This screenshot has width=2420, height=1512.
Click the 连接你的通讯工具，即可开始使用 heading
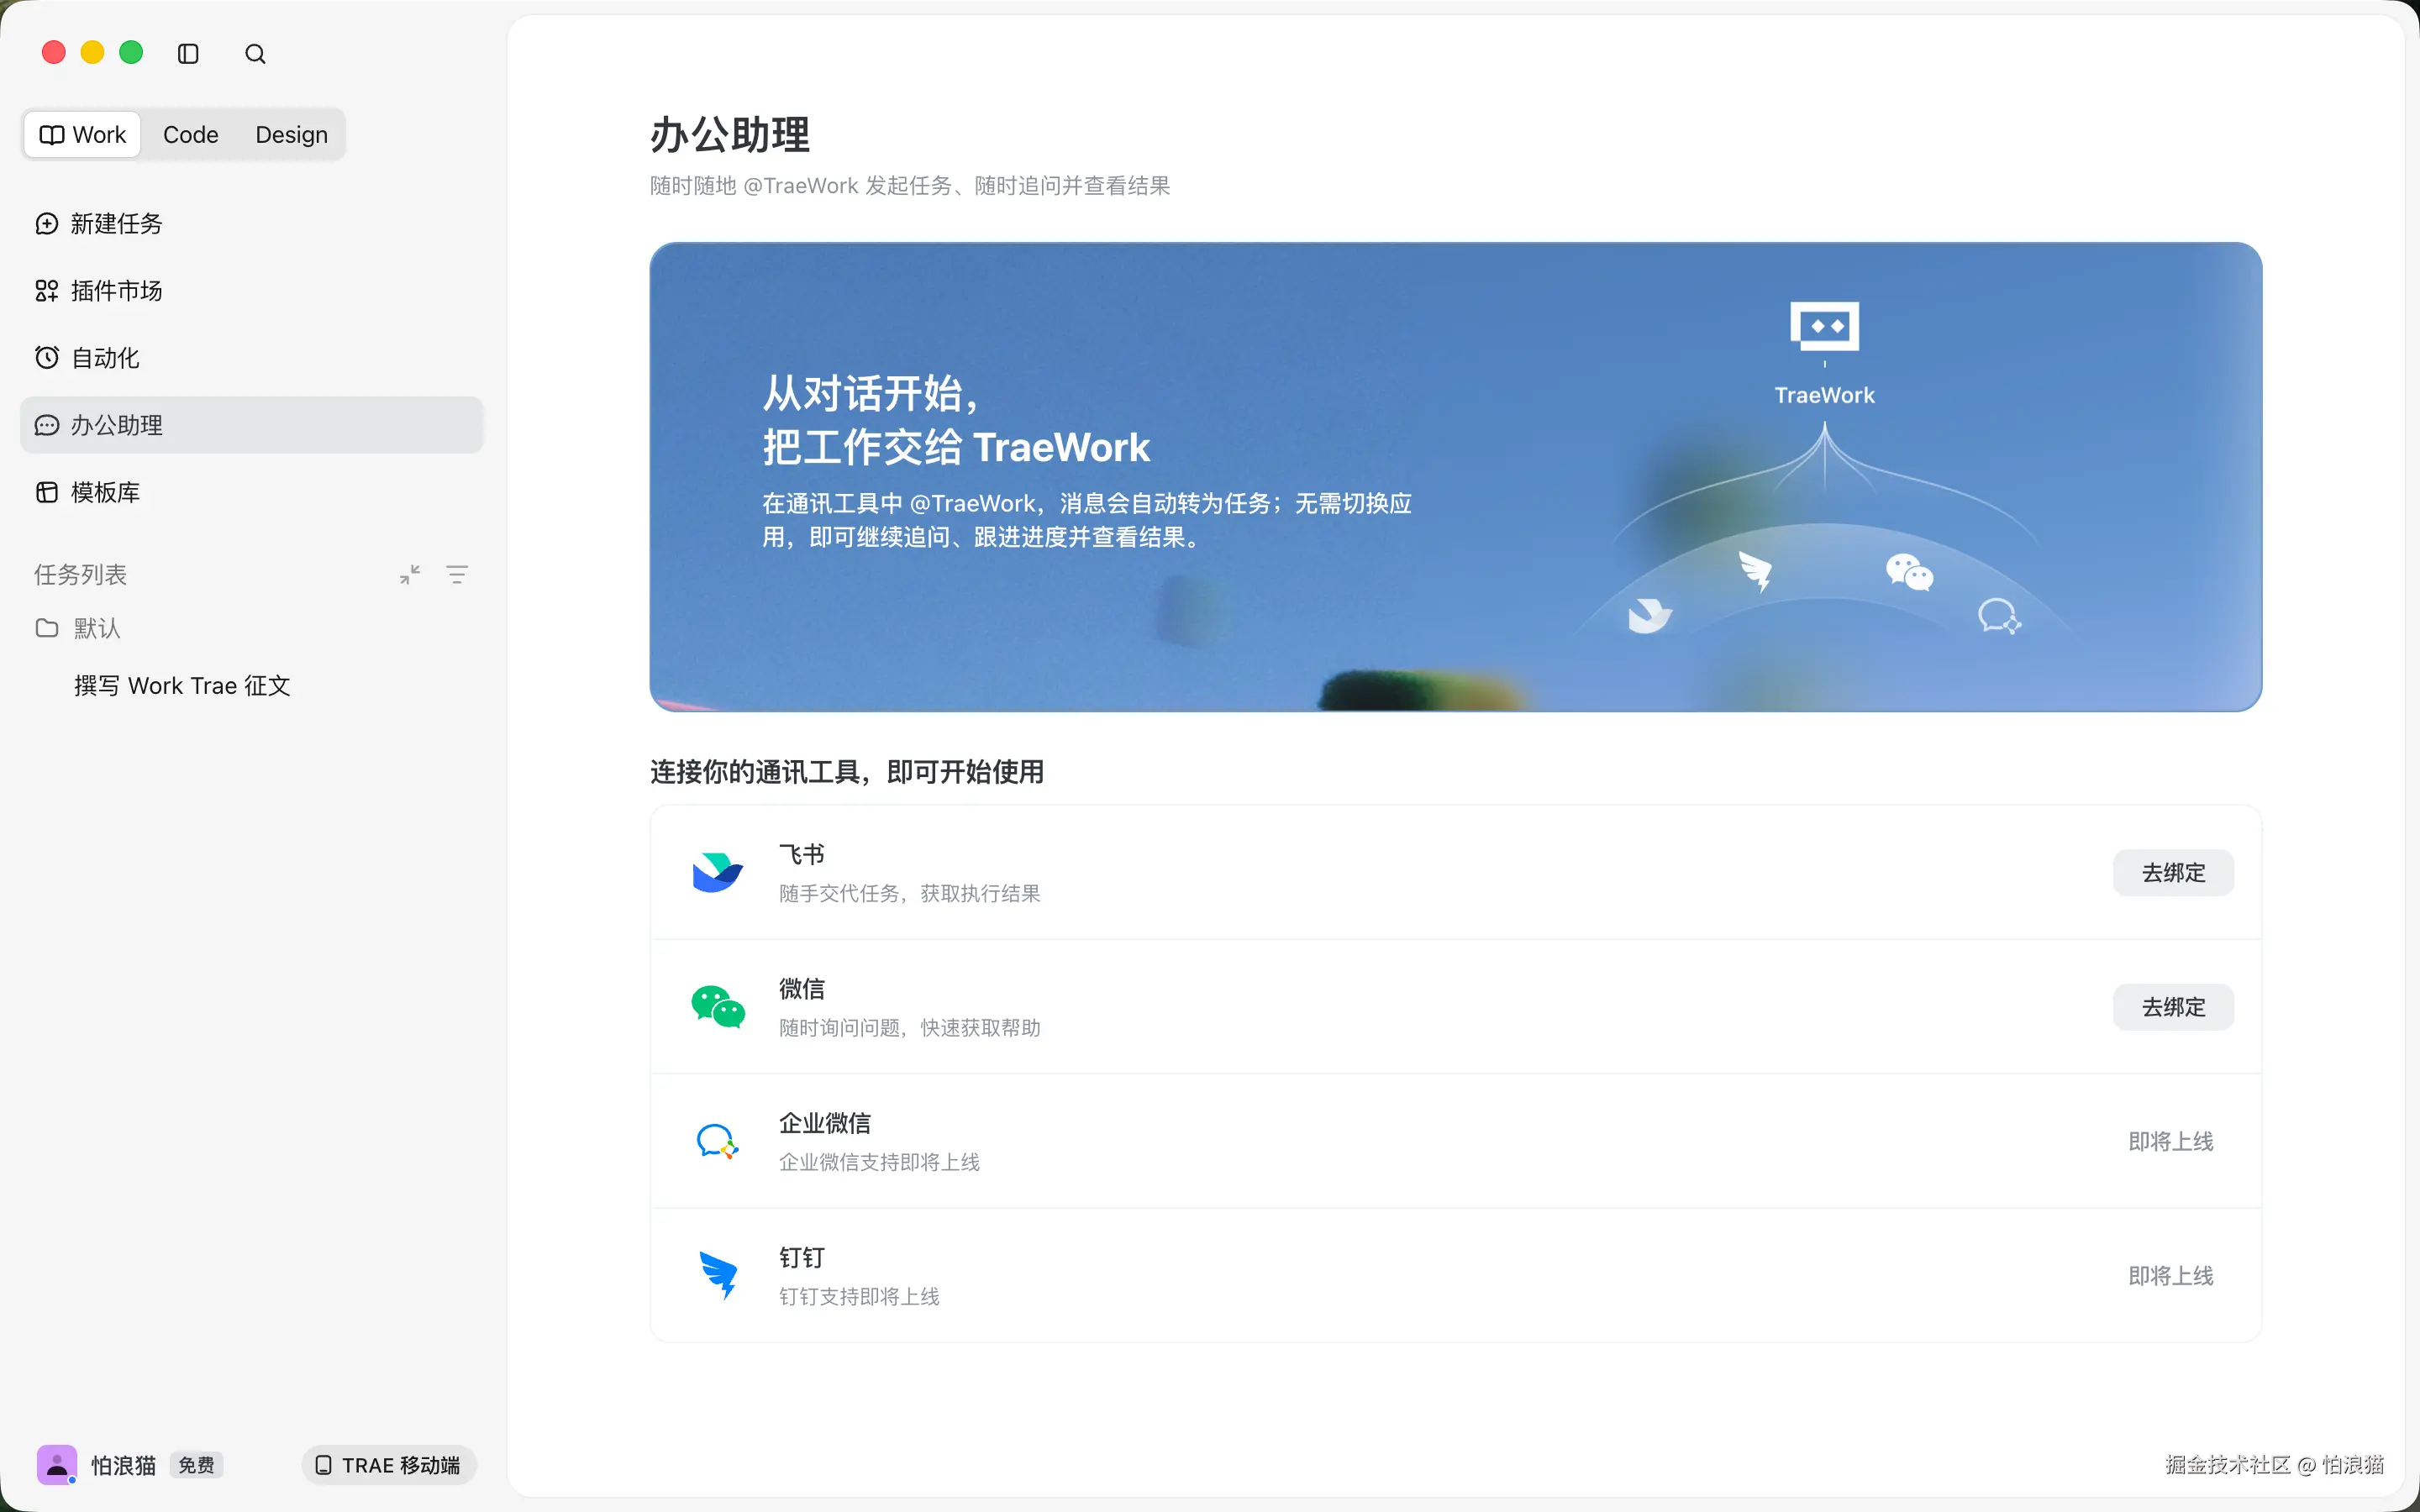[847, 772]
